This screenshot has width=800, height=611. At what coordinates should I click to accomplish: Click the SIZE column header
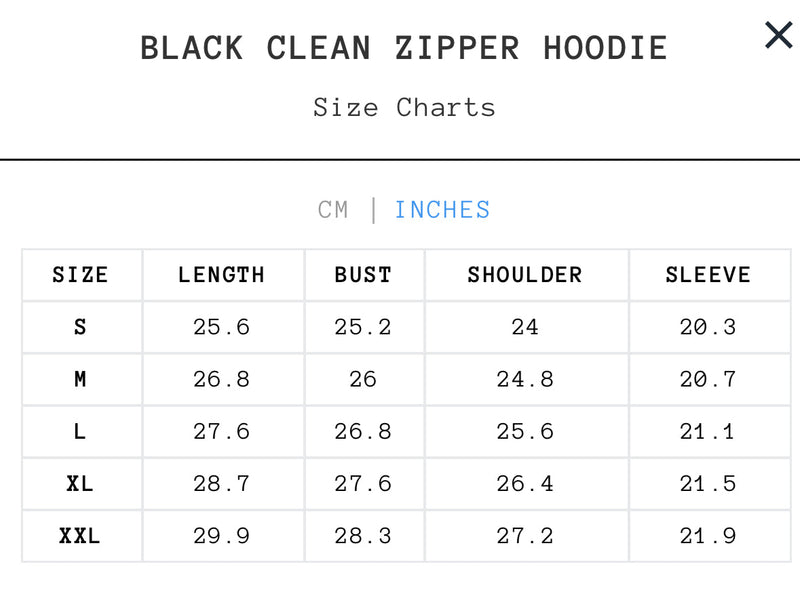coord(80,275)
